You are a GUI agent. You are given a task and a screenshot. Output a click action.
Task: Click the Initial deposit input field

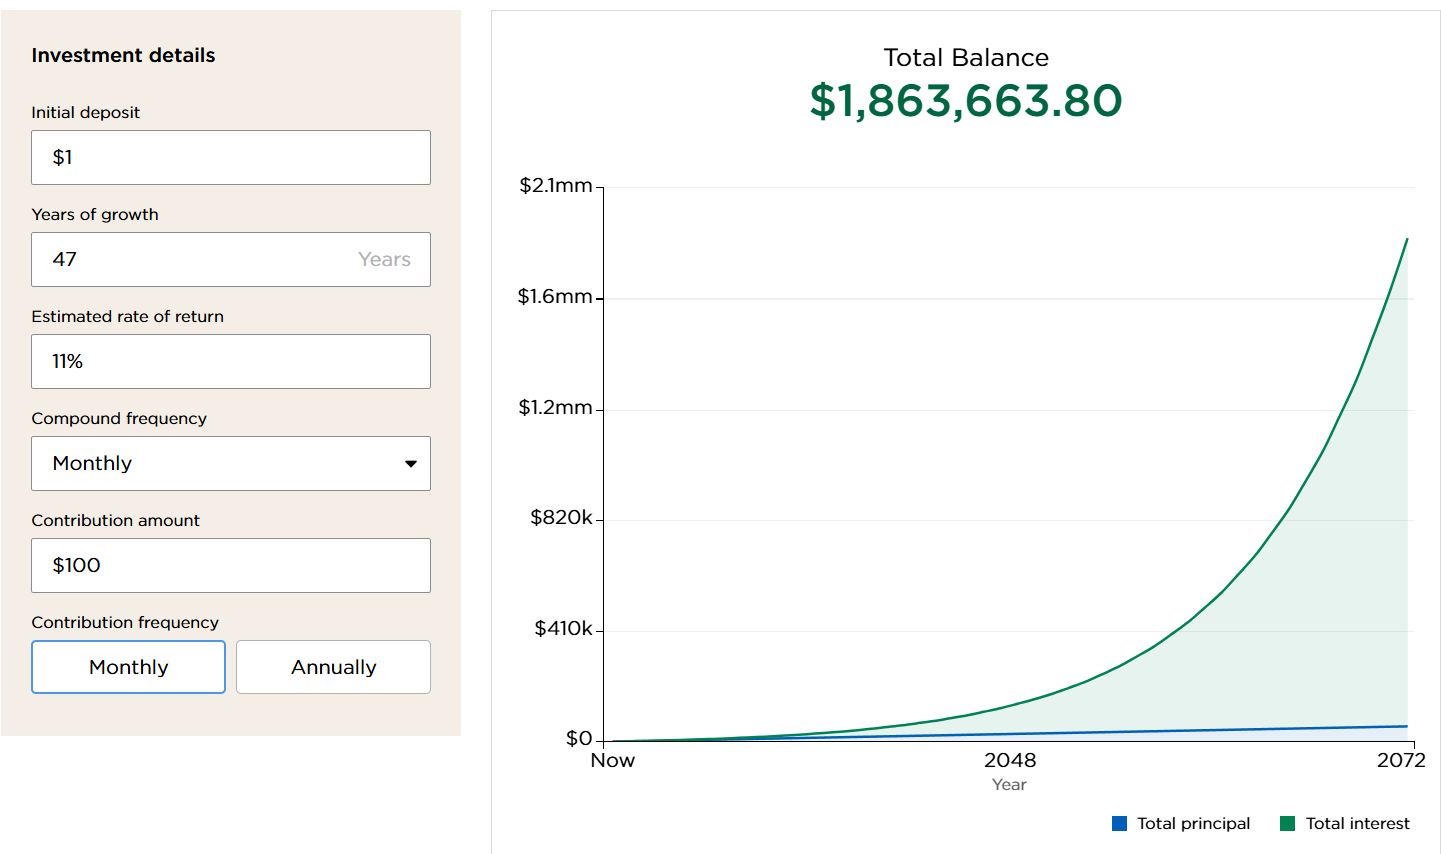[230, 157]
